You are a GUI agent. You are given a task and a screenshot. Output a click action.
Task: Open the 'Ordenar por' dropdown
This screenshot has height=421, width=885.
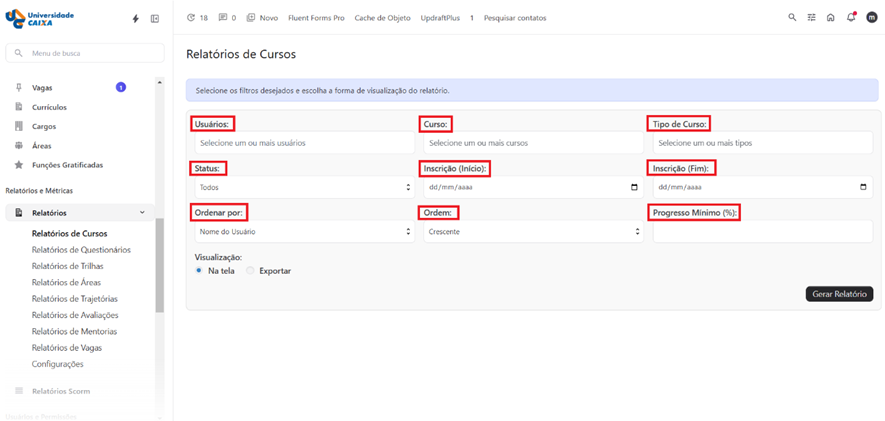(x=303, y=232)
